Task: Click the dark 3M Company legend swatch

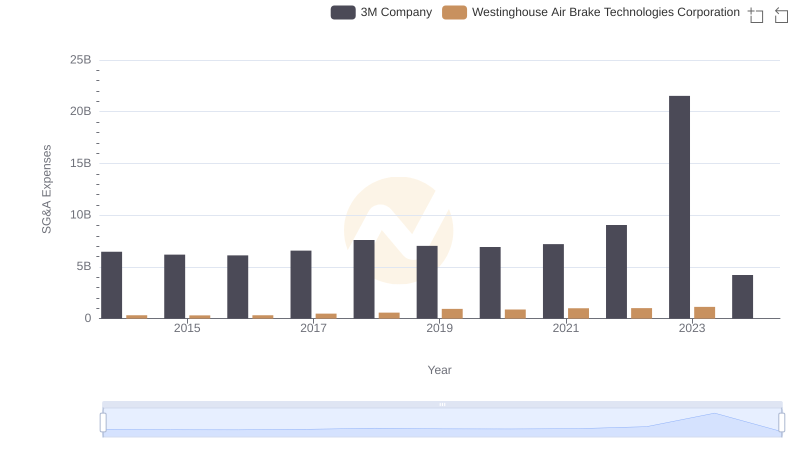Action: click(343, 12)
